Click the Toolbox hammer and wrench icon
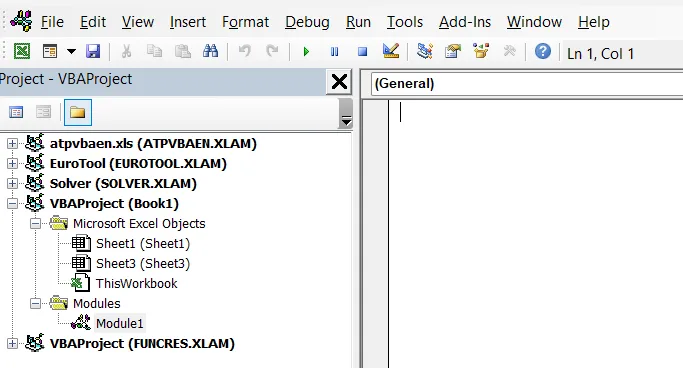The height and width of the screenshot is (368, 683). point(509,51)
